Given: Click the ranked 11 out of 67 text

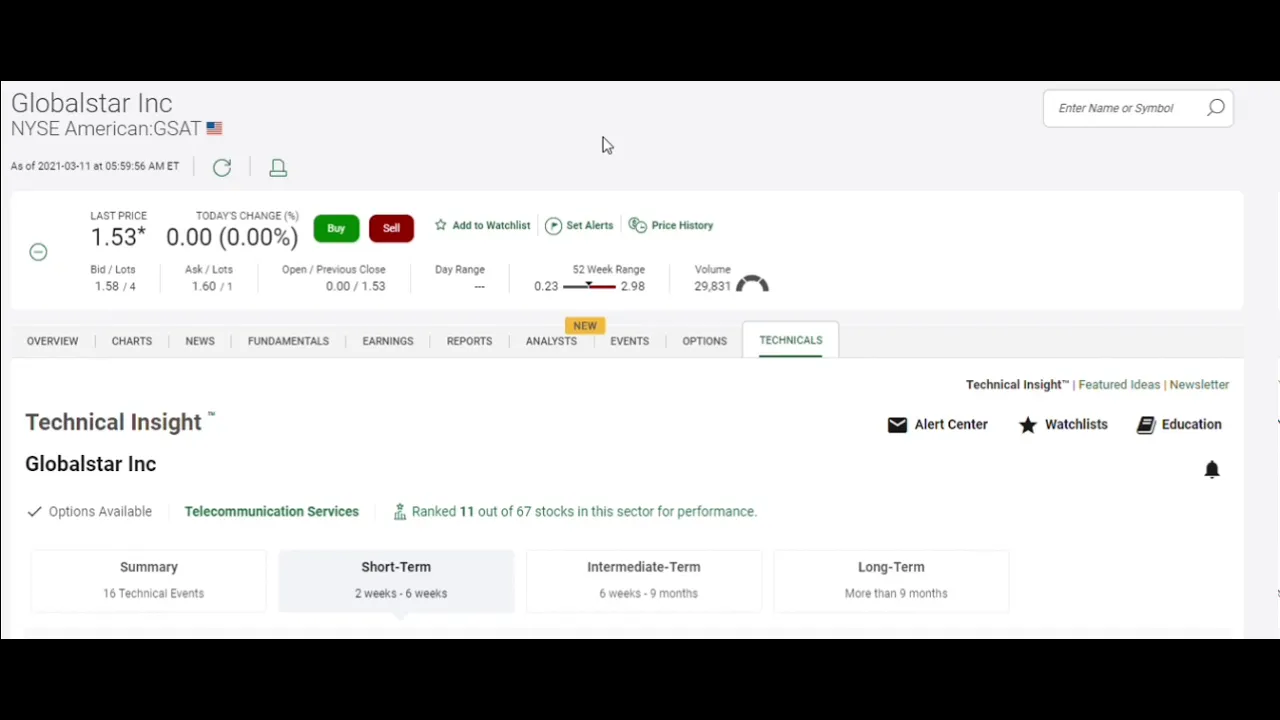Looking at the screenshot, I should coord(584,511).
